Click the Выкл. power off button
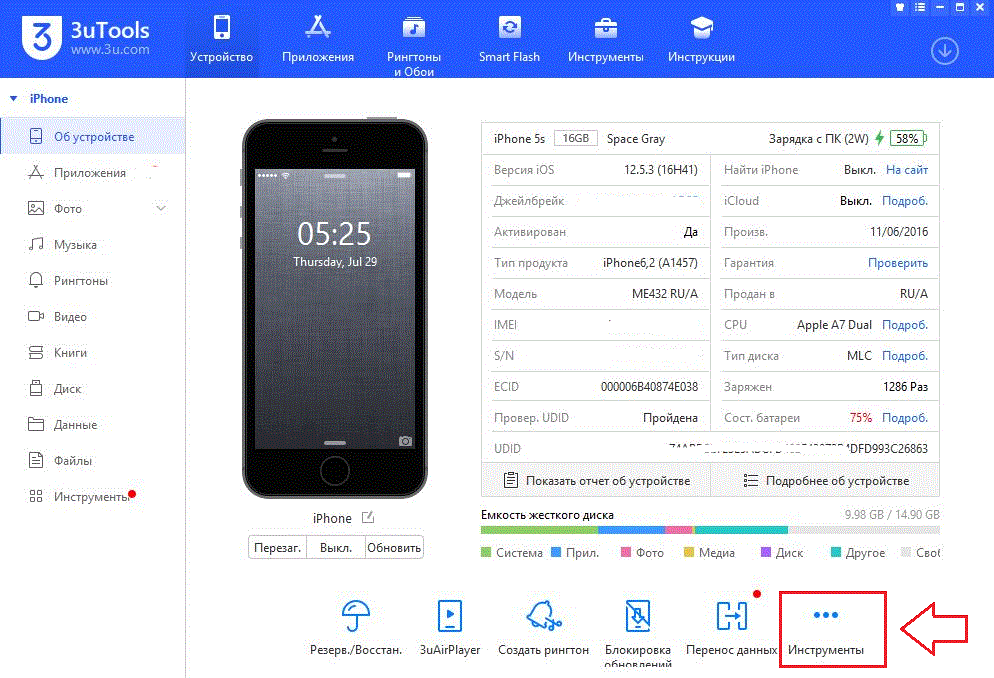This screenshot has width=994, height=678. pos(335,547)
